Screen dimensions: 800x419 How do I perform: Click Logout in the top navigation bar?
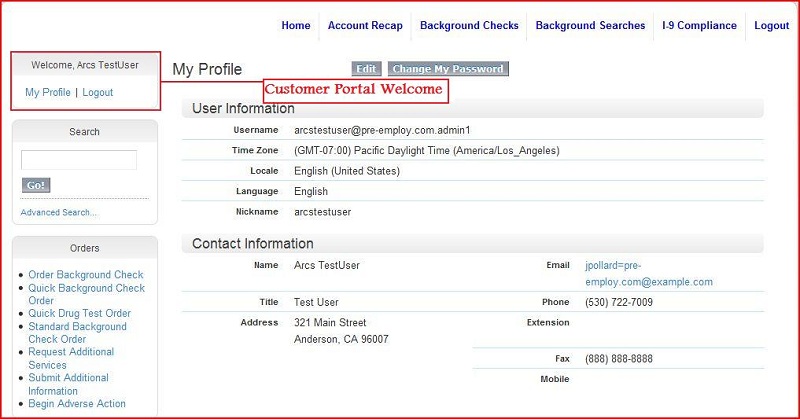coord(771,26)
